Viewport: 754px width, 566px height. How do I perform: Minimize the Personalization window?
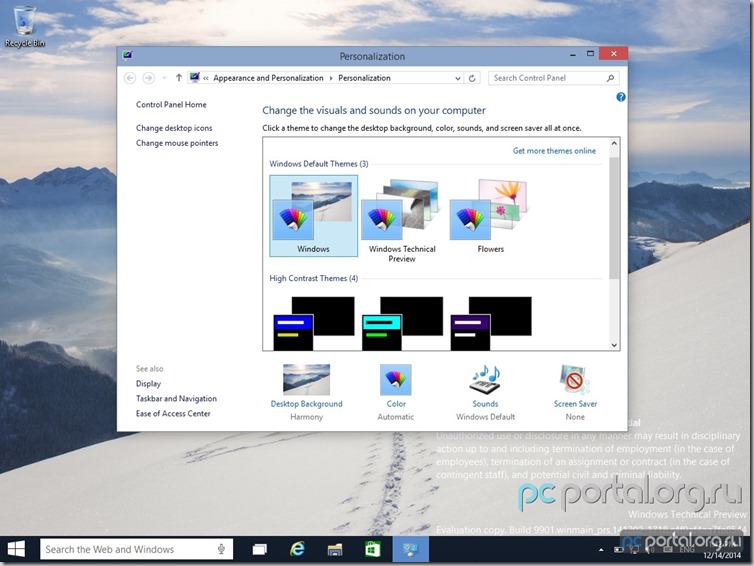(573, 54)
